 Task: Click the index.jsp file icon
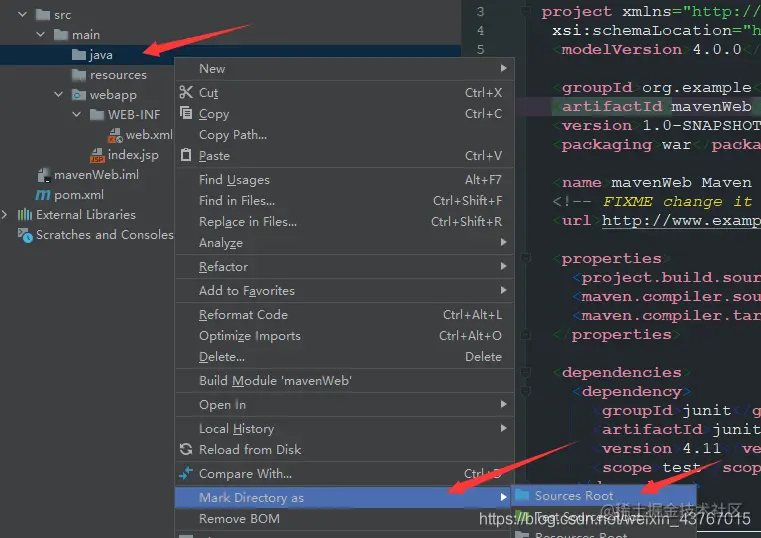[97, 155]
